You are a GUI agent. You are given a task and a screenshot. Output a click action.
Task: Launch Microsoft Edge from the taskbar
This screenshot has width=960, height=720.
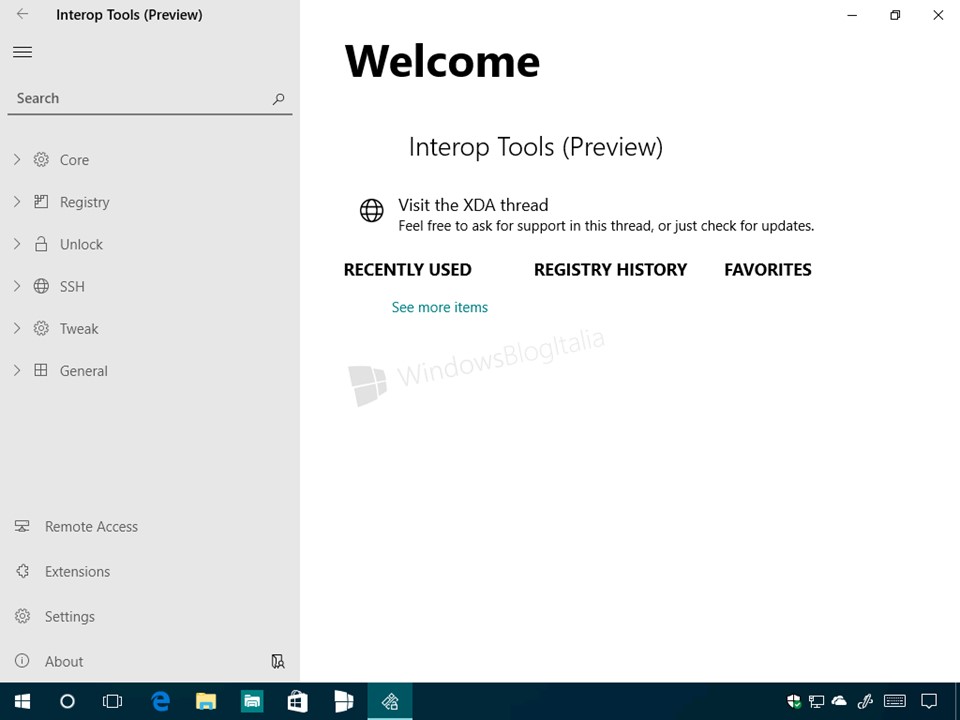click(160, 702)
